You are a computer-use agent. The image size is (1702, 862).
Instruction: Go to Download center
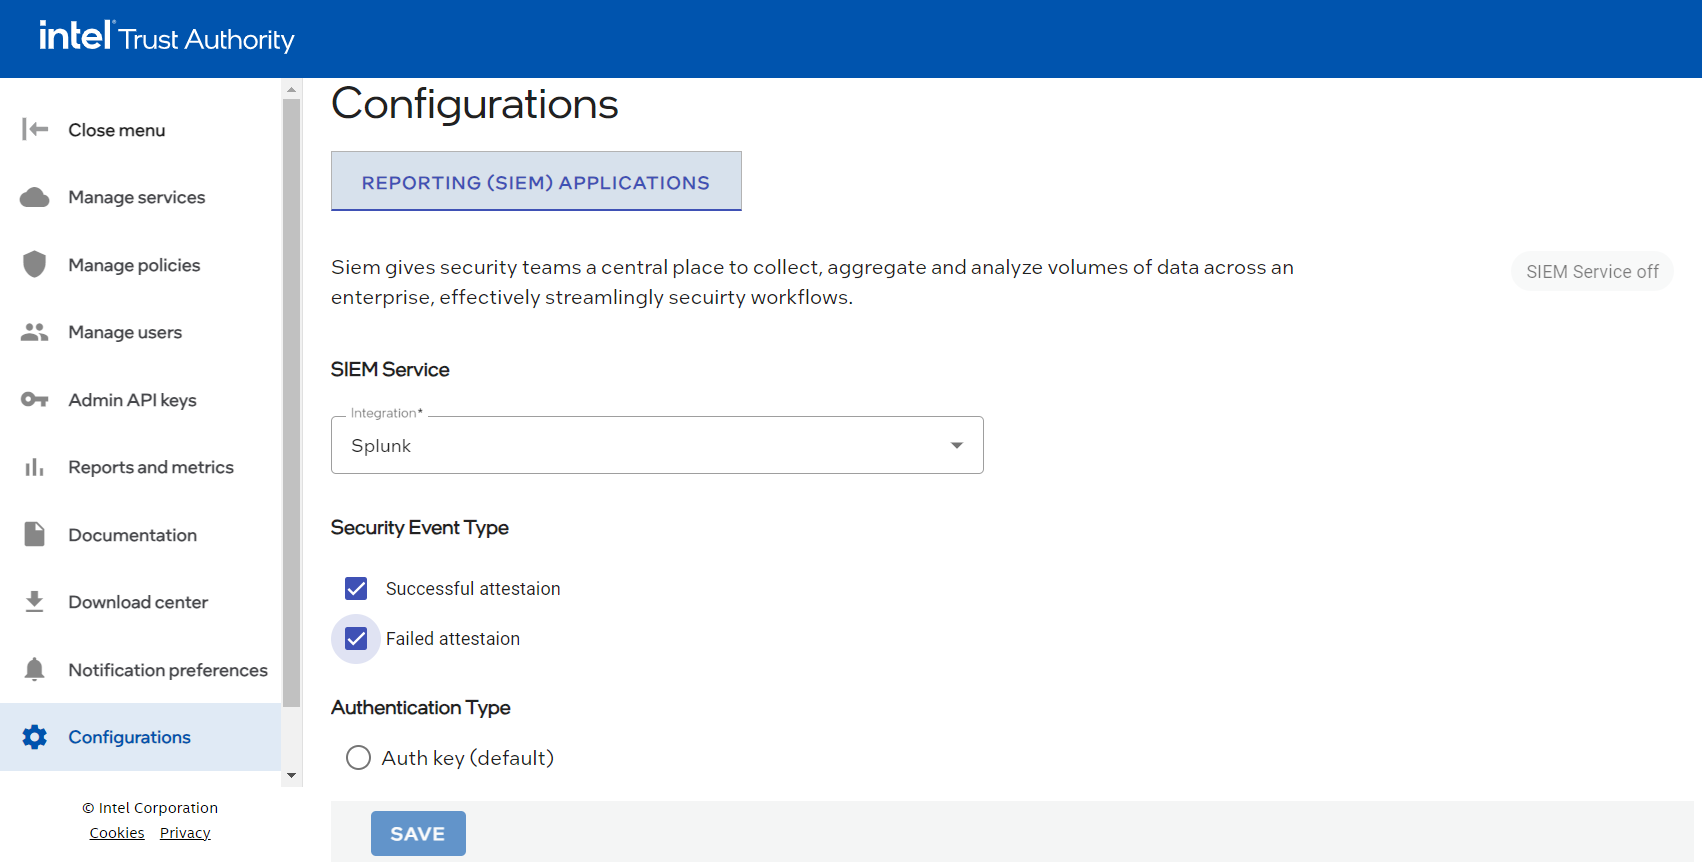(x=141, y=602)
